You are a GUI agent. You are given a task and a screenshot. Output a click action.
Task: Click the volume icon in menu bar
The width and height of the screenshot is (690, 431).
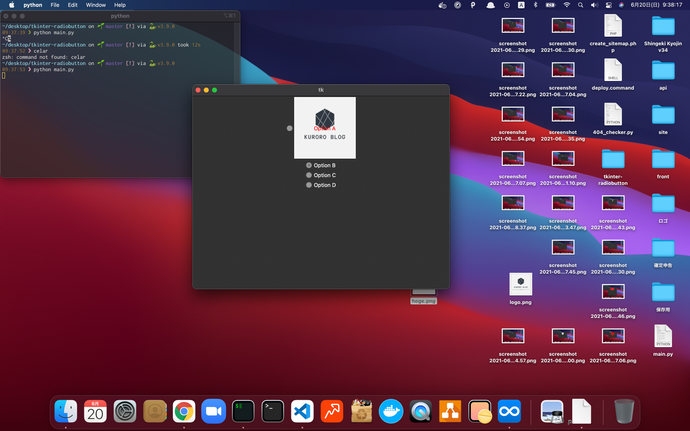595,5
